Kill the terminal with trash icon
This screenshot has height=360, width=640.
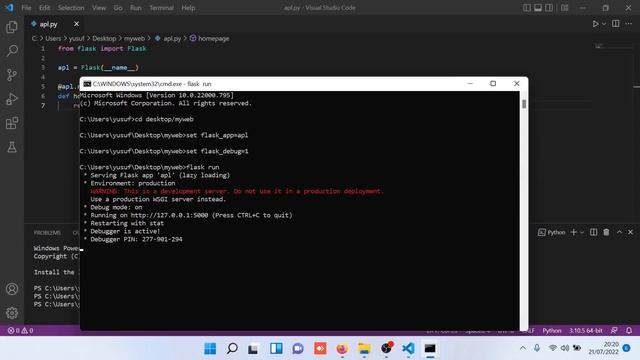click(606, 232)
